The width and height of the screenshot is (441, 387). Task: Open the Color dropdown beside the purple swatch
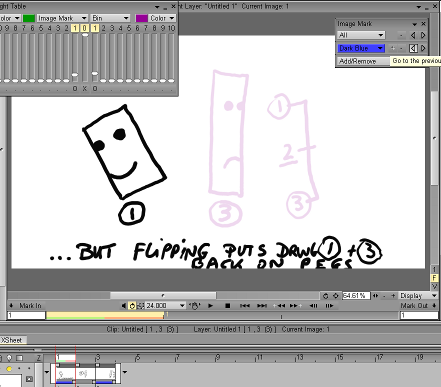[162, 18]
